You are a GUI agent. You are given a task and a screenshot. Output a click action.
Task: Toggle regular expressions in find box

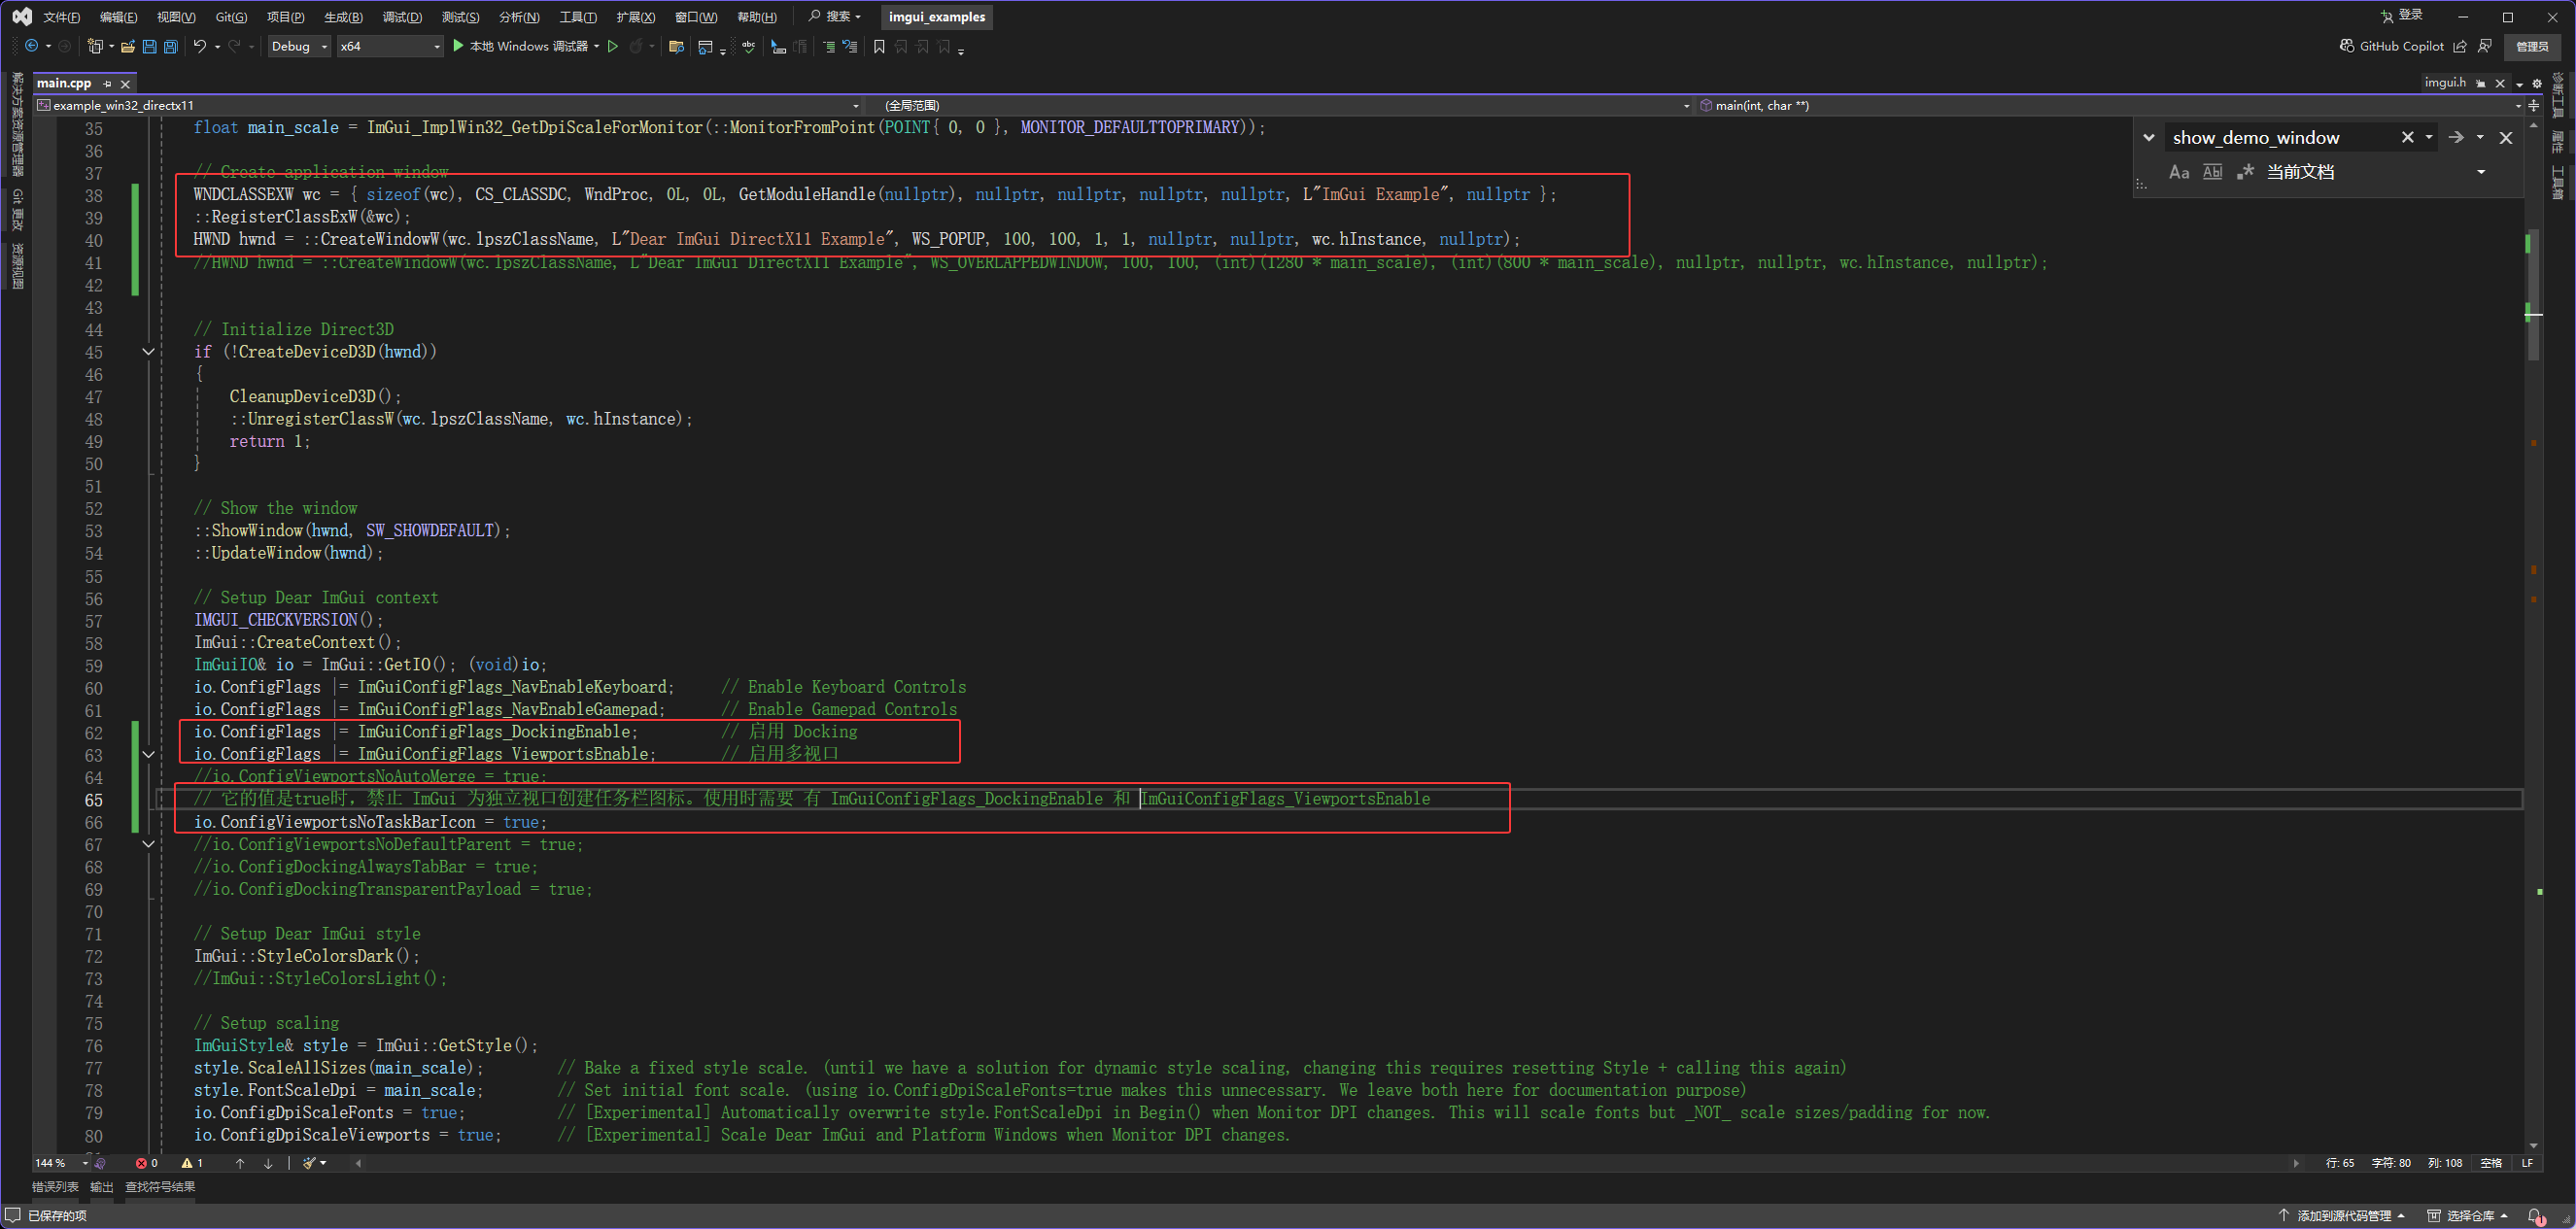coord(2246,172)
